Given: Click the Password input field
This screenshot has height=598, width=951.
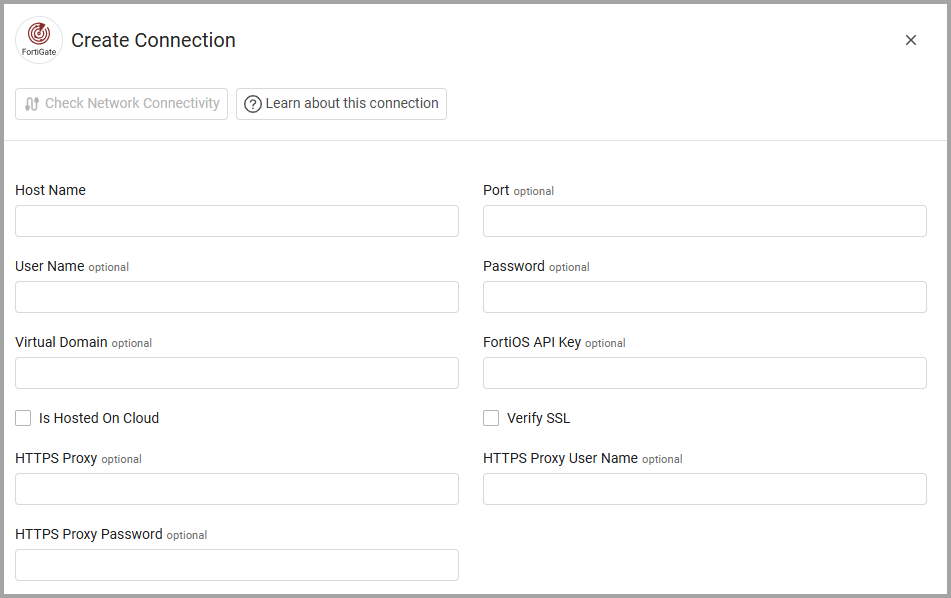Looking at the screenshot, I should pos(705,297).
